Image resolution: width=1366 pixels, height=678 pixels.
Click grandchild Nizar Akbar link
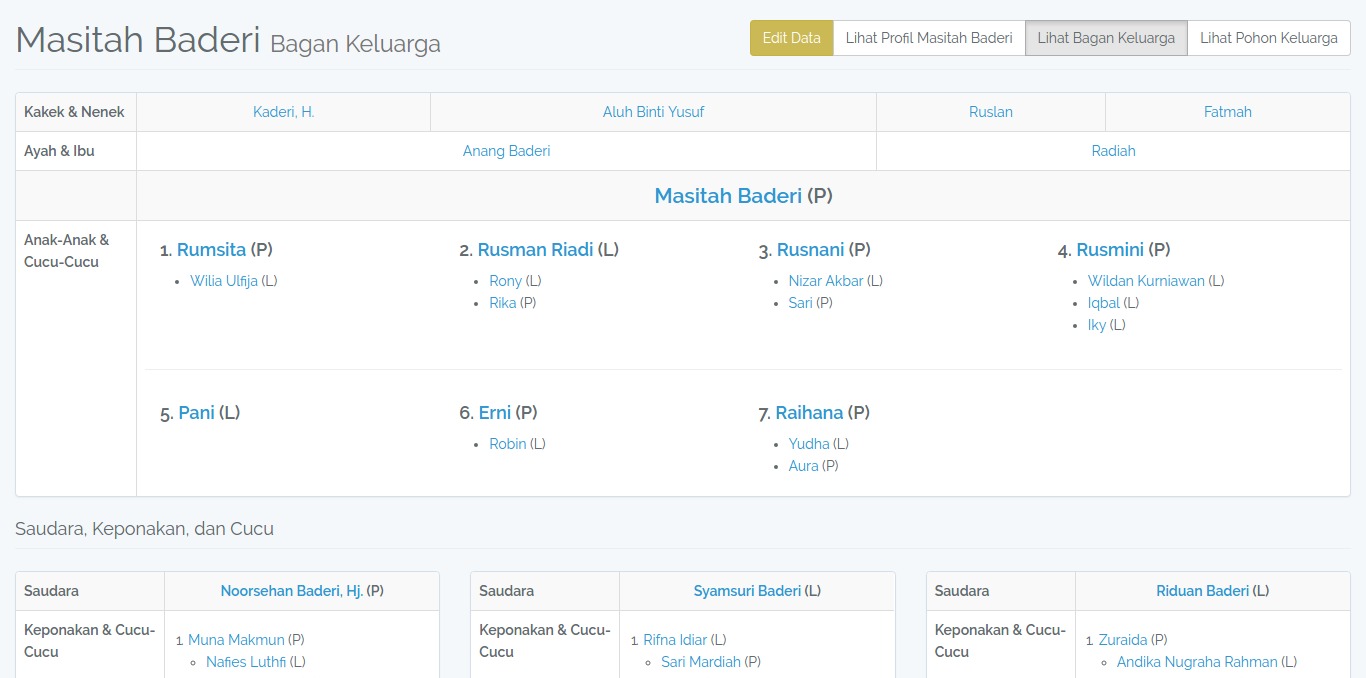coord(825,281)
